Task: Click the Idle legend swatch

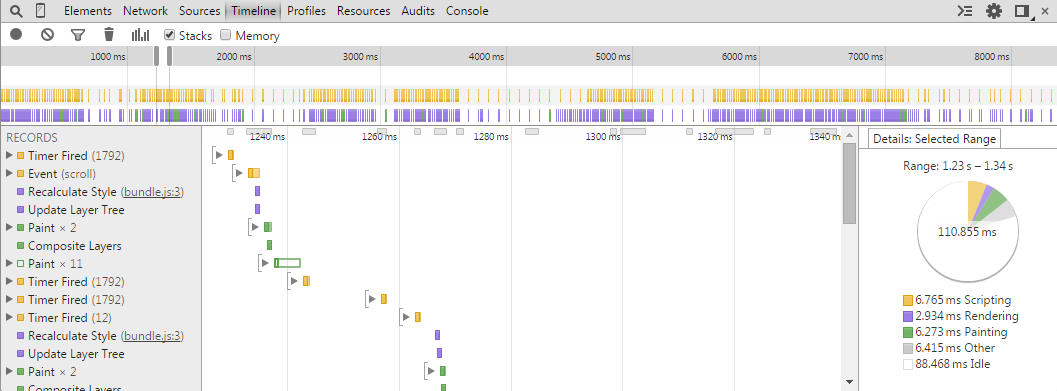Action: 908,364
